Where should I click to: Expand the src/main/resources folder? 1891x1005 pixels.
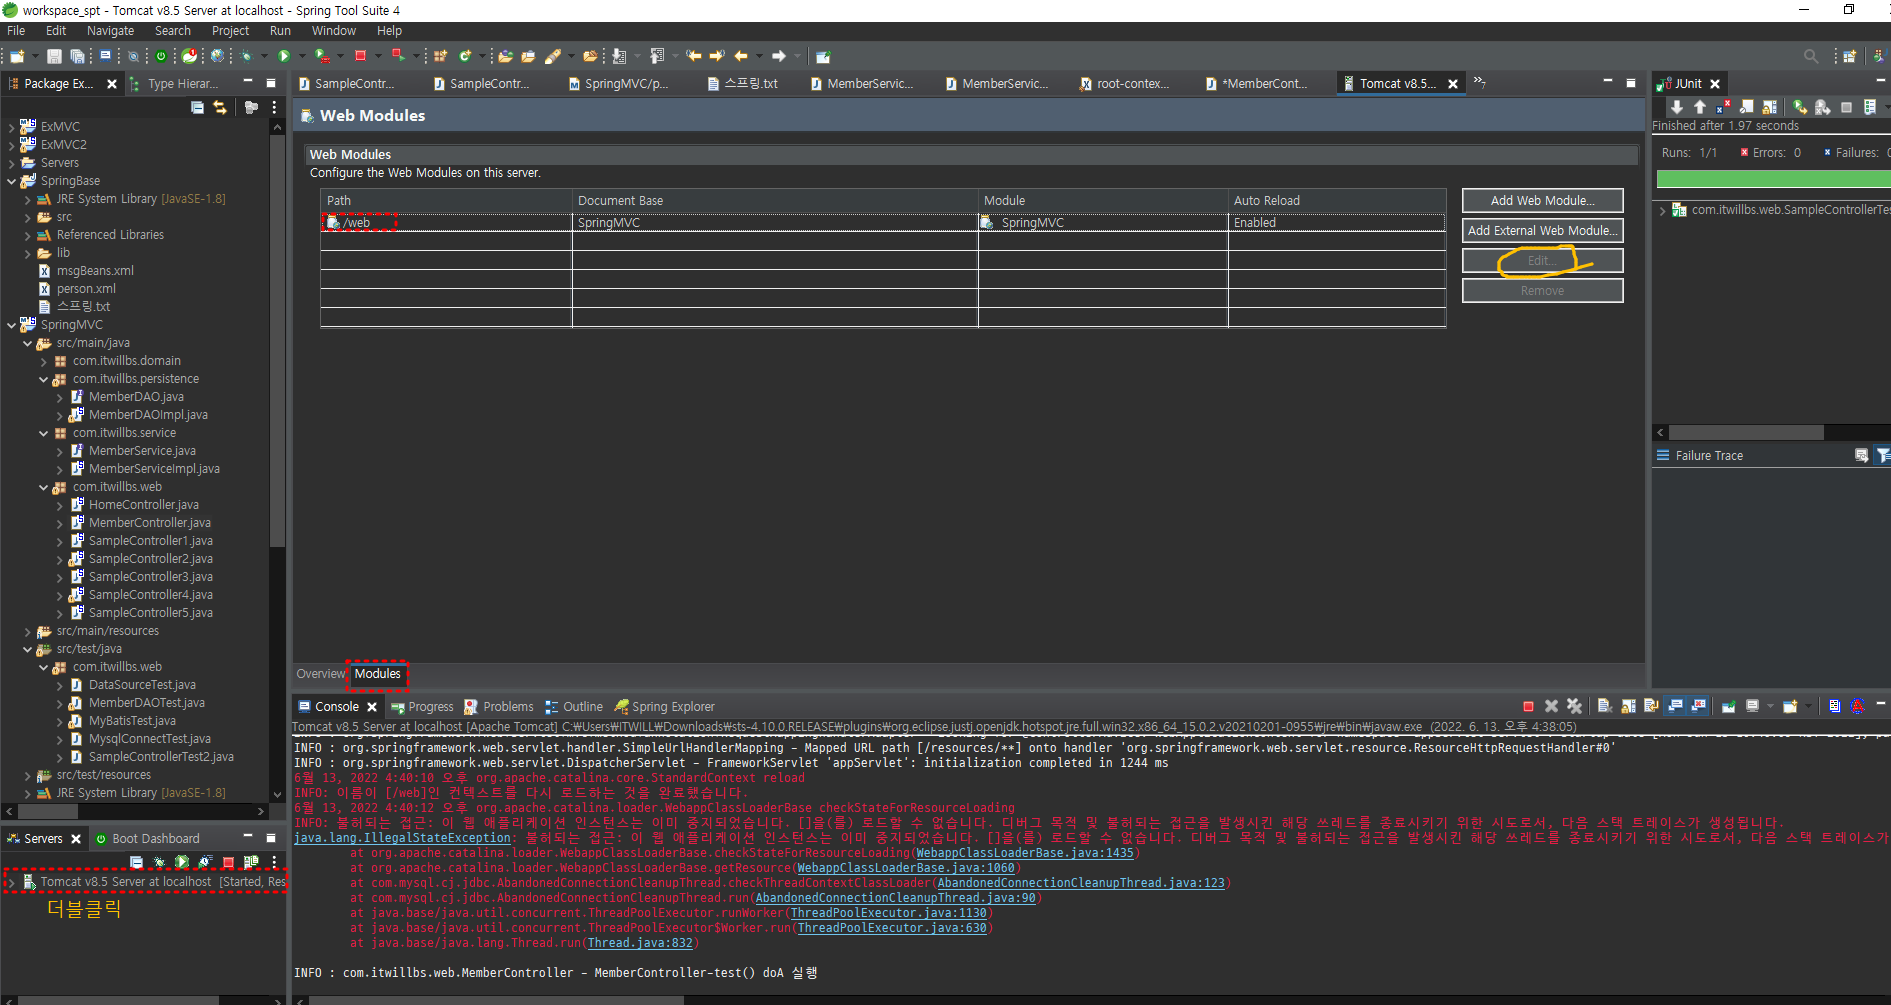(x=27, y=631)
